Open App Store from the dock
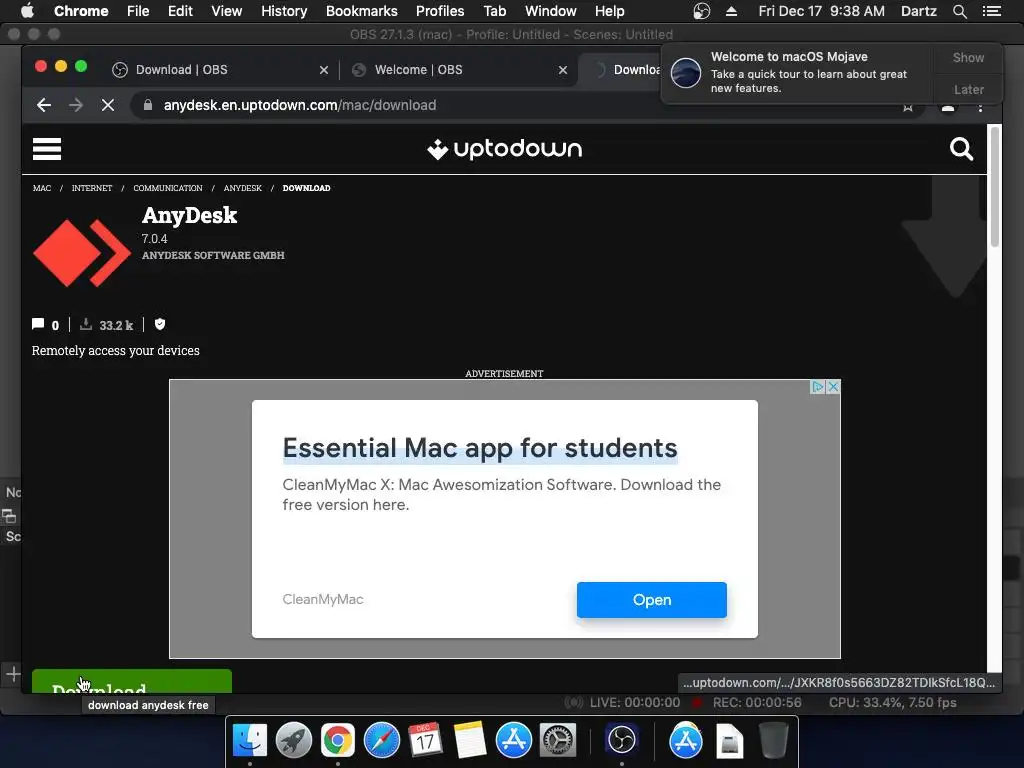1024x768 pixels. (x=513, y=741)
